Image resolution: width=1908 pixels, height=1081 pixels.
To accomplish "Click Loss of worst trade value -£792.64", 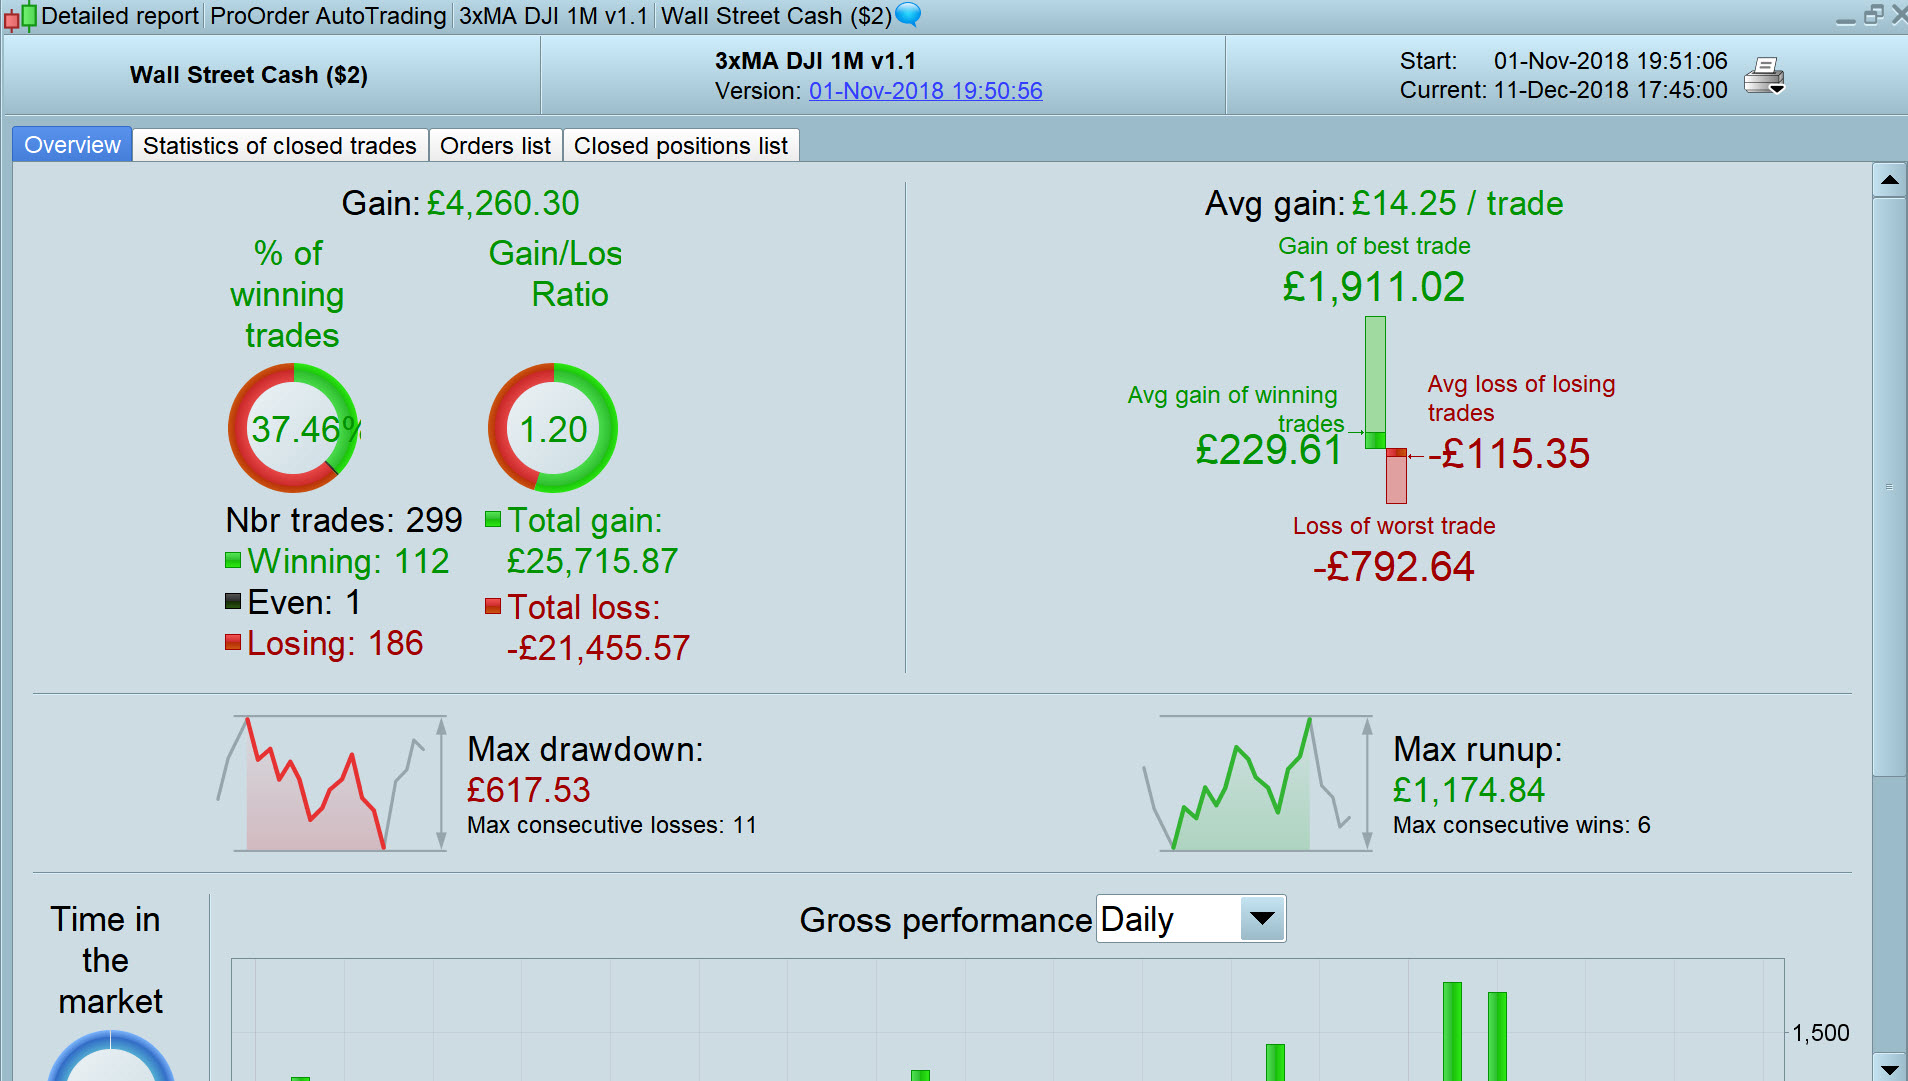I will pos(1394,567).
